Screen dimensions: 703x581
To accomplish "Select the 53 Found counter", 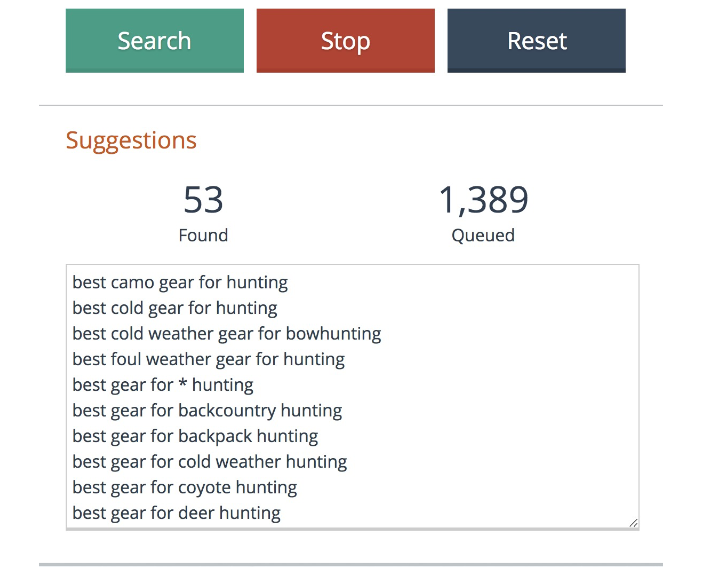I will click(203, 201).
